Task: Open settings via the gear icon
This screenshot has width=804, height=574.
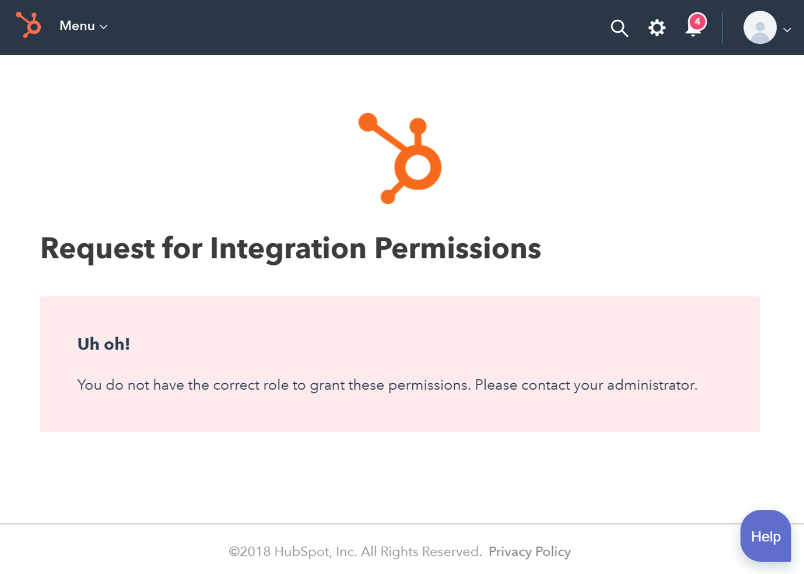Action: (656, 28)
